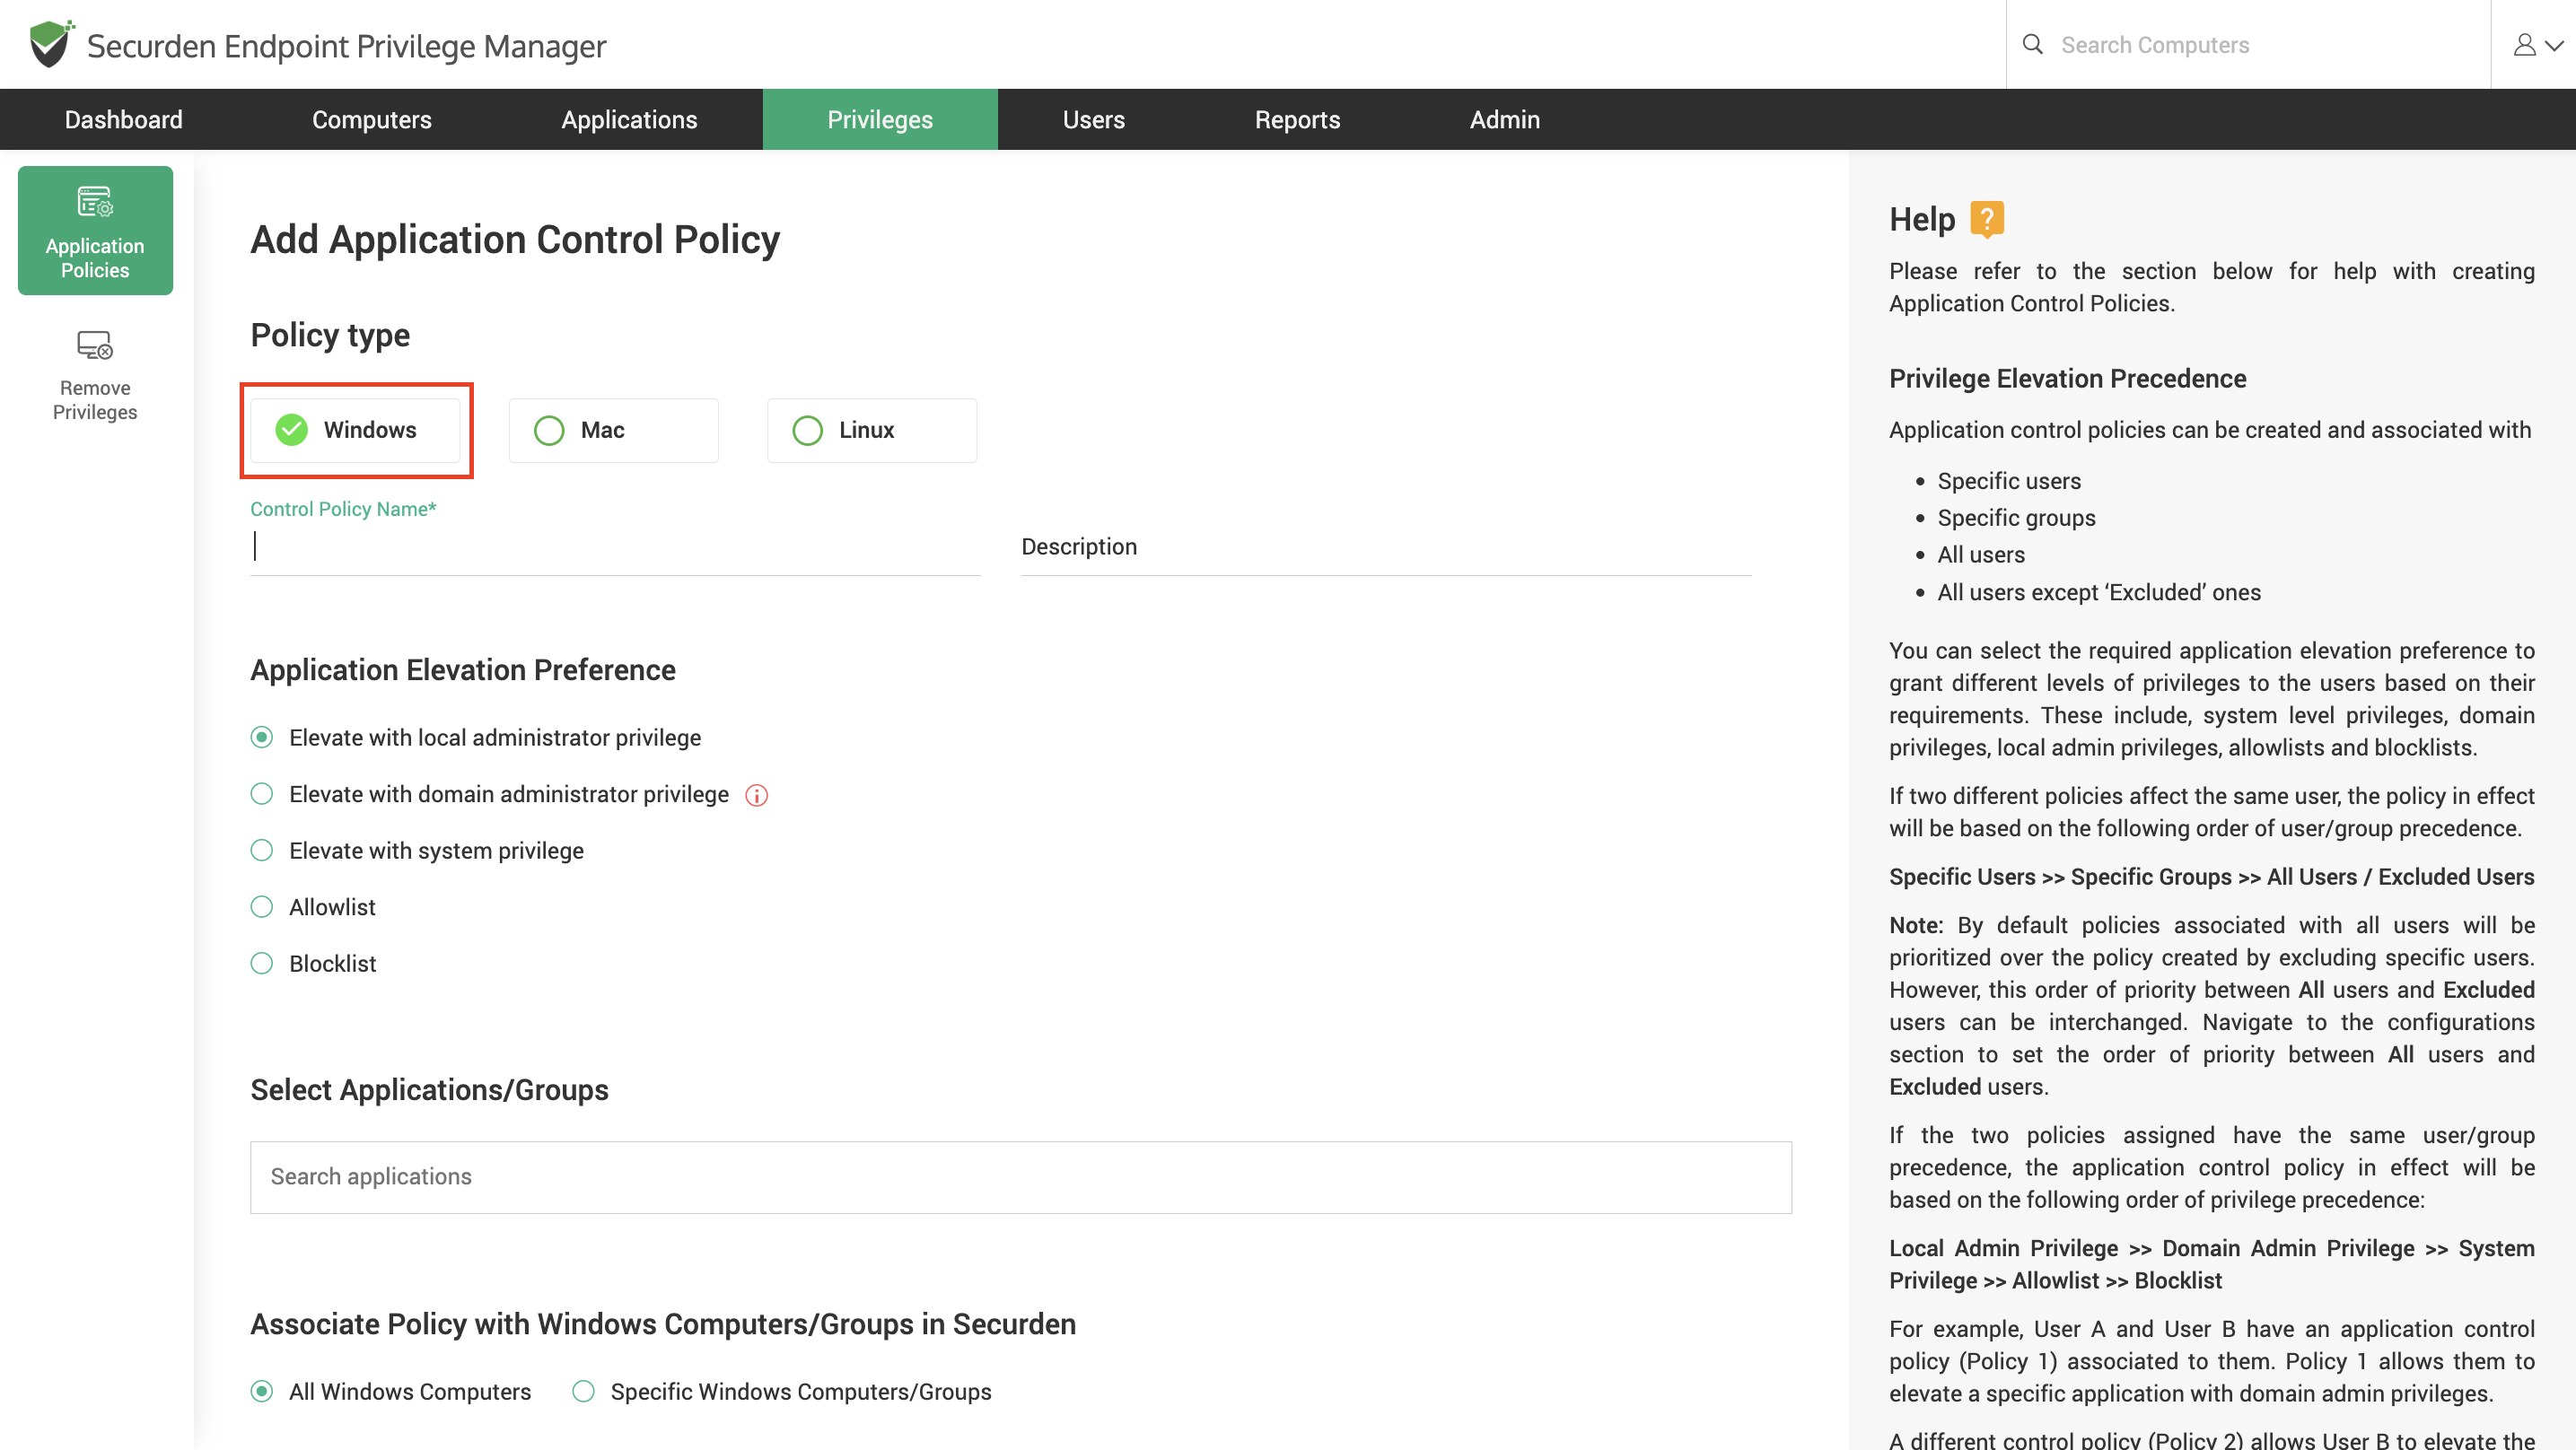Click into the Description field

[1386, 547]
